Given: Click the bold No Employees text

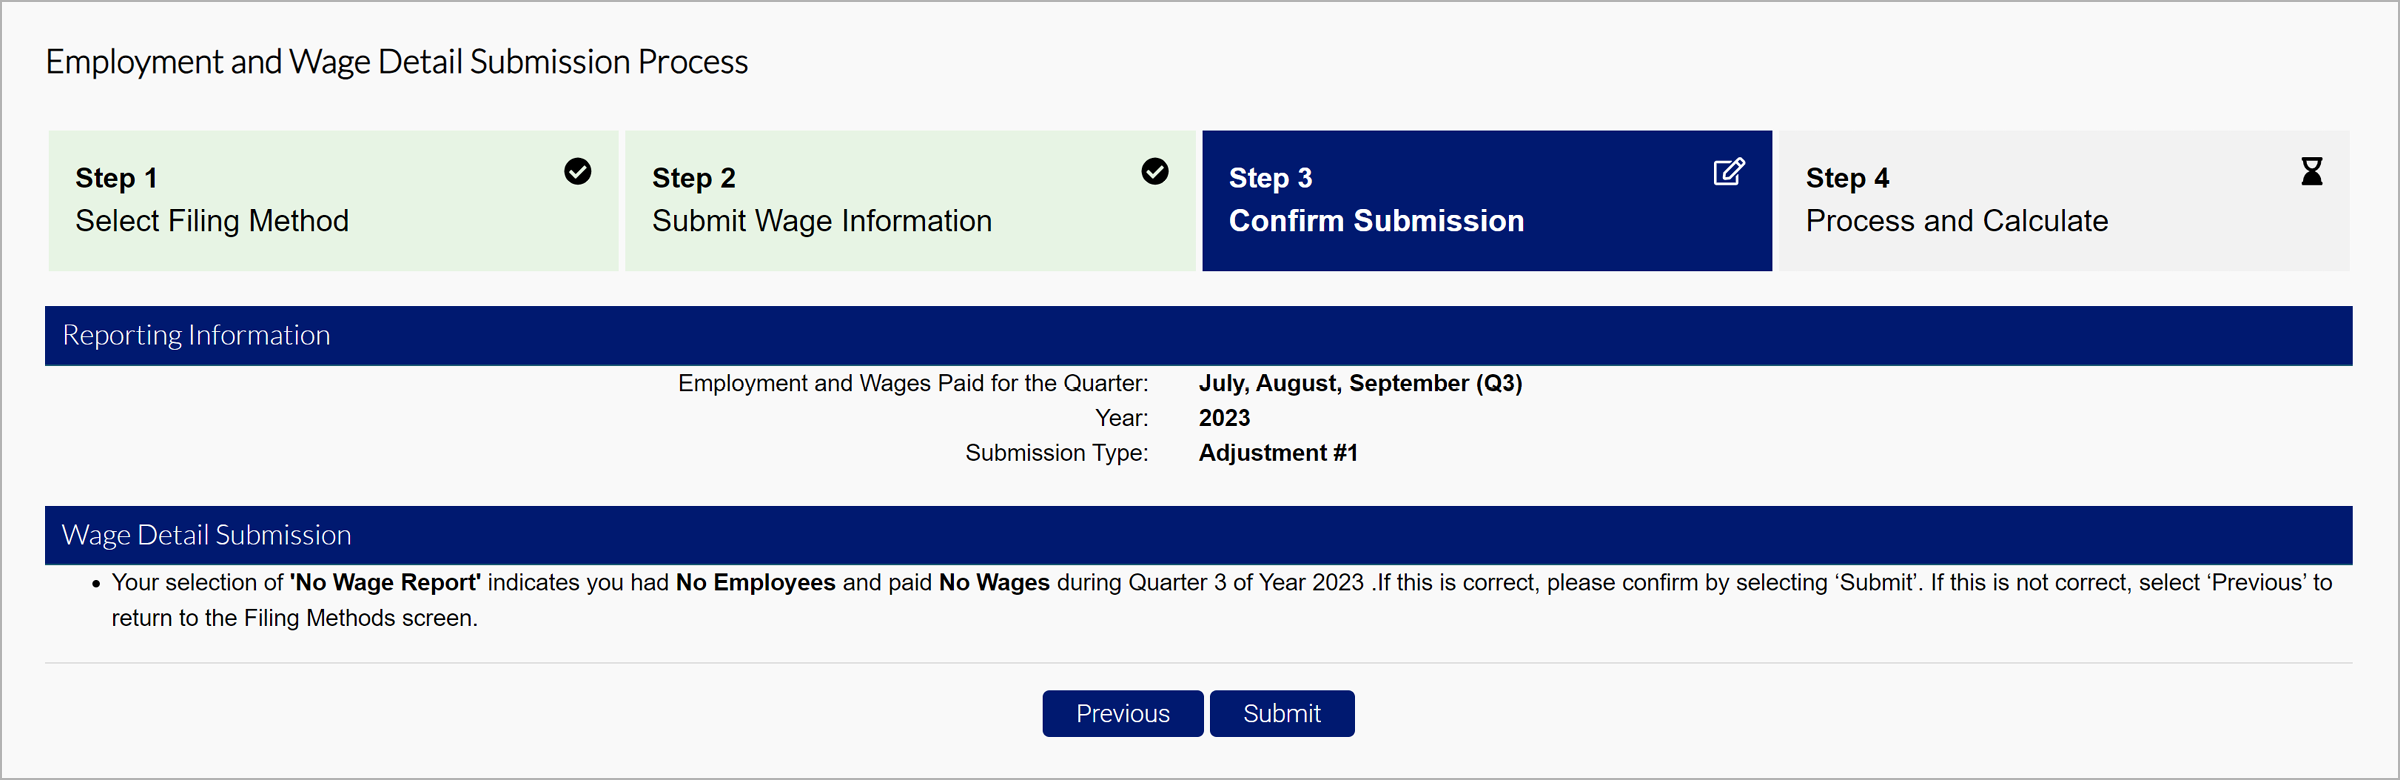Looking at the screenshot, I should 755,583.
